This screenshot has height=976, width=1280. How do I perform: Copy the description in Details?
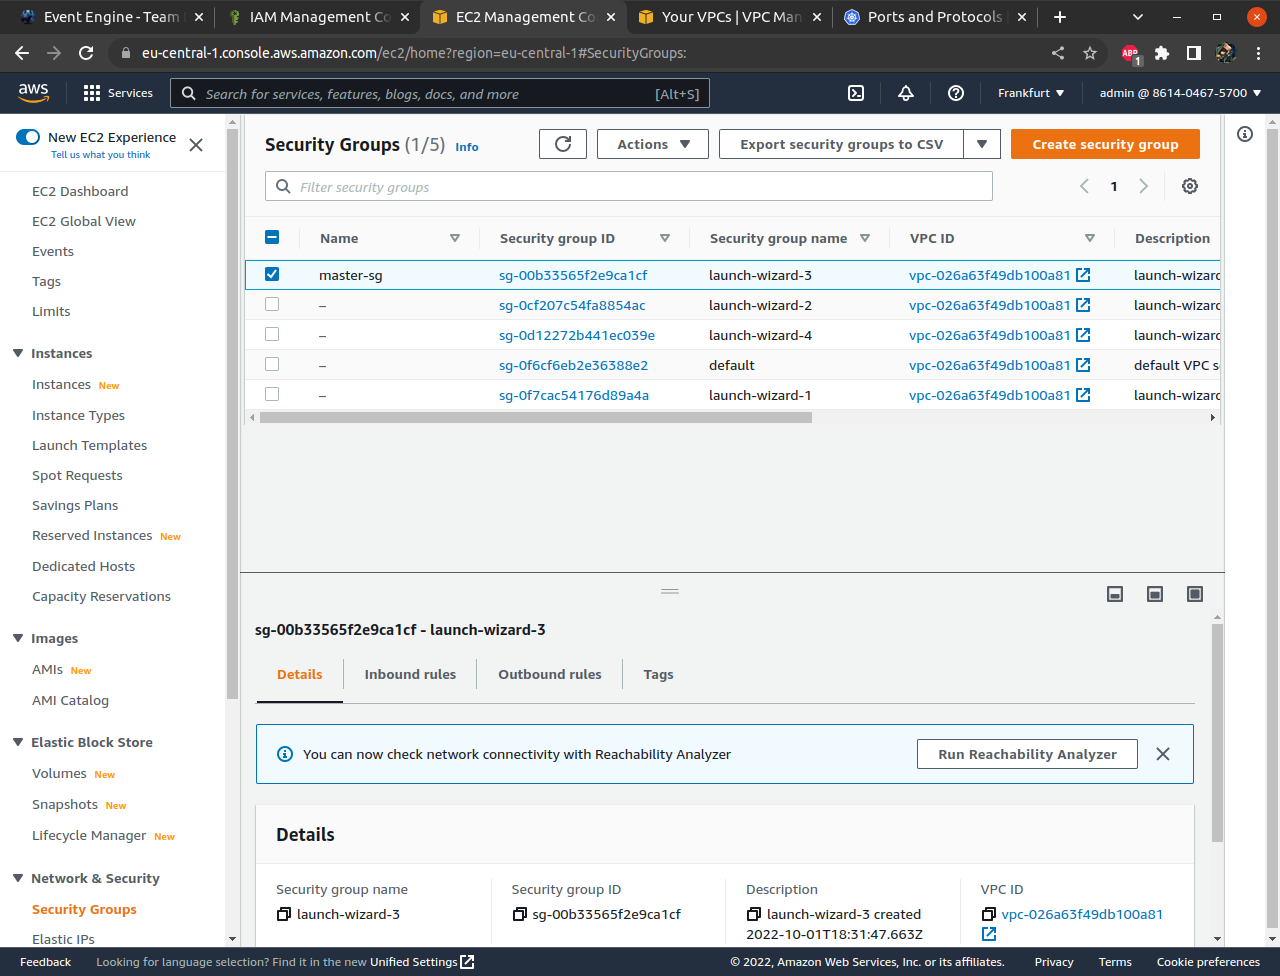point(754,914)
